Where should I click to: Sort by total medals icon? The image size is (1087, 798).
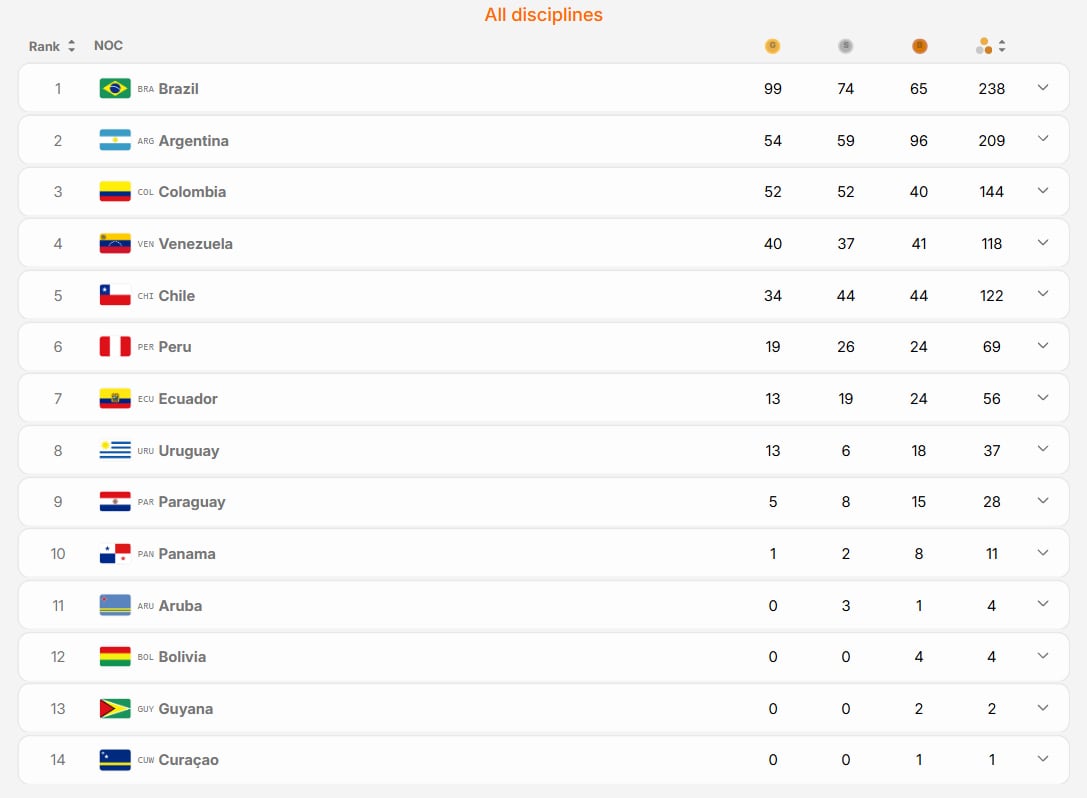(x=991, y=46)
